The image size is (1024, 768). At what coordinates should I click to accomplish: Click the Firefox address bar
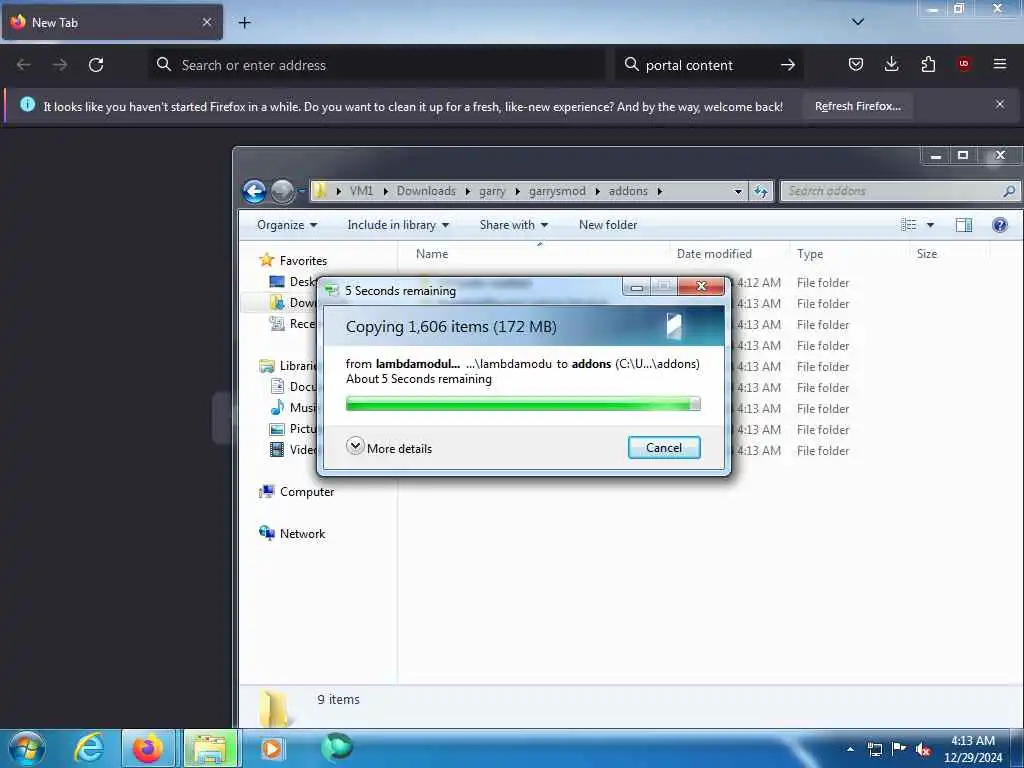click(377, 65)
